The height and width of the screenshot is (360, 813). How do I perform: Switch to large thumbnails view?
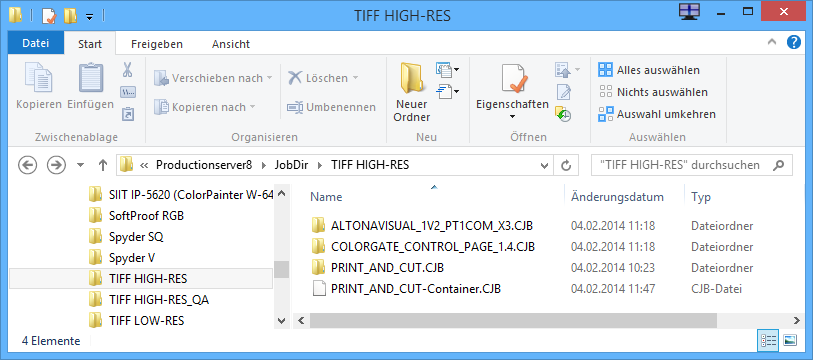(790, 340)
